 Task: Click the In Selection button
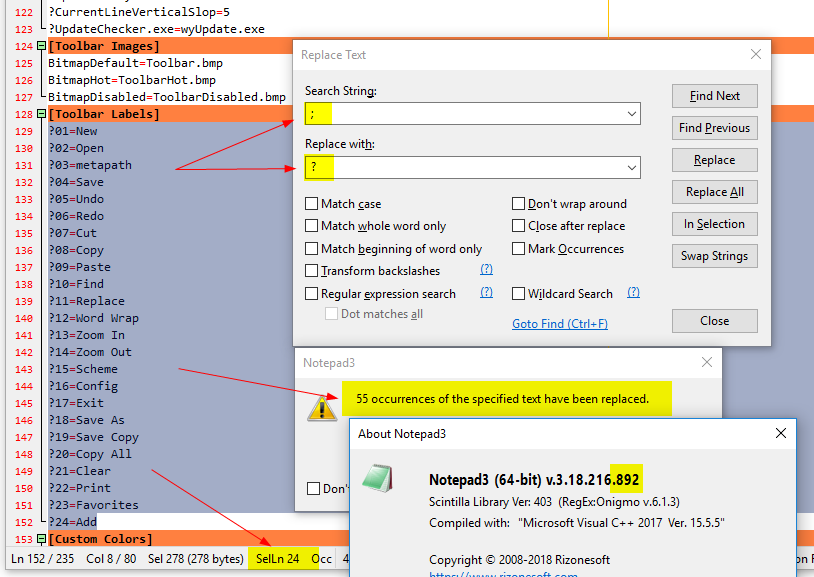714,224
